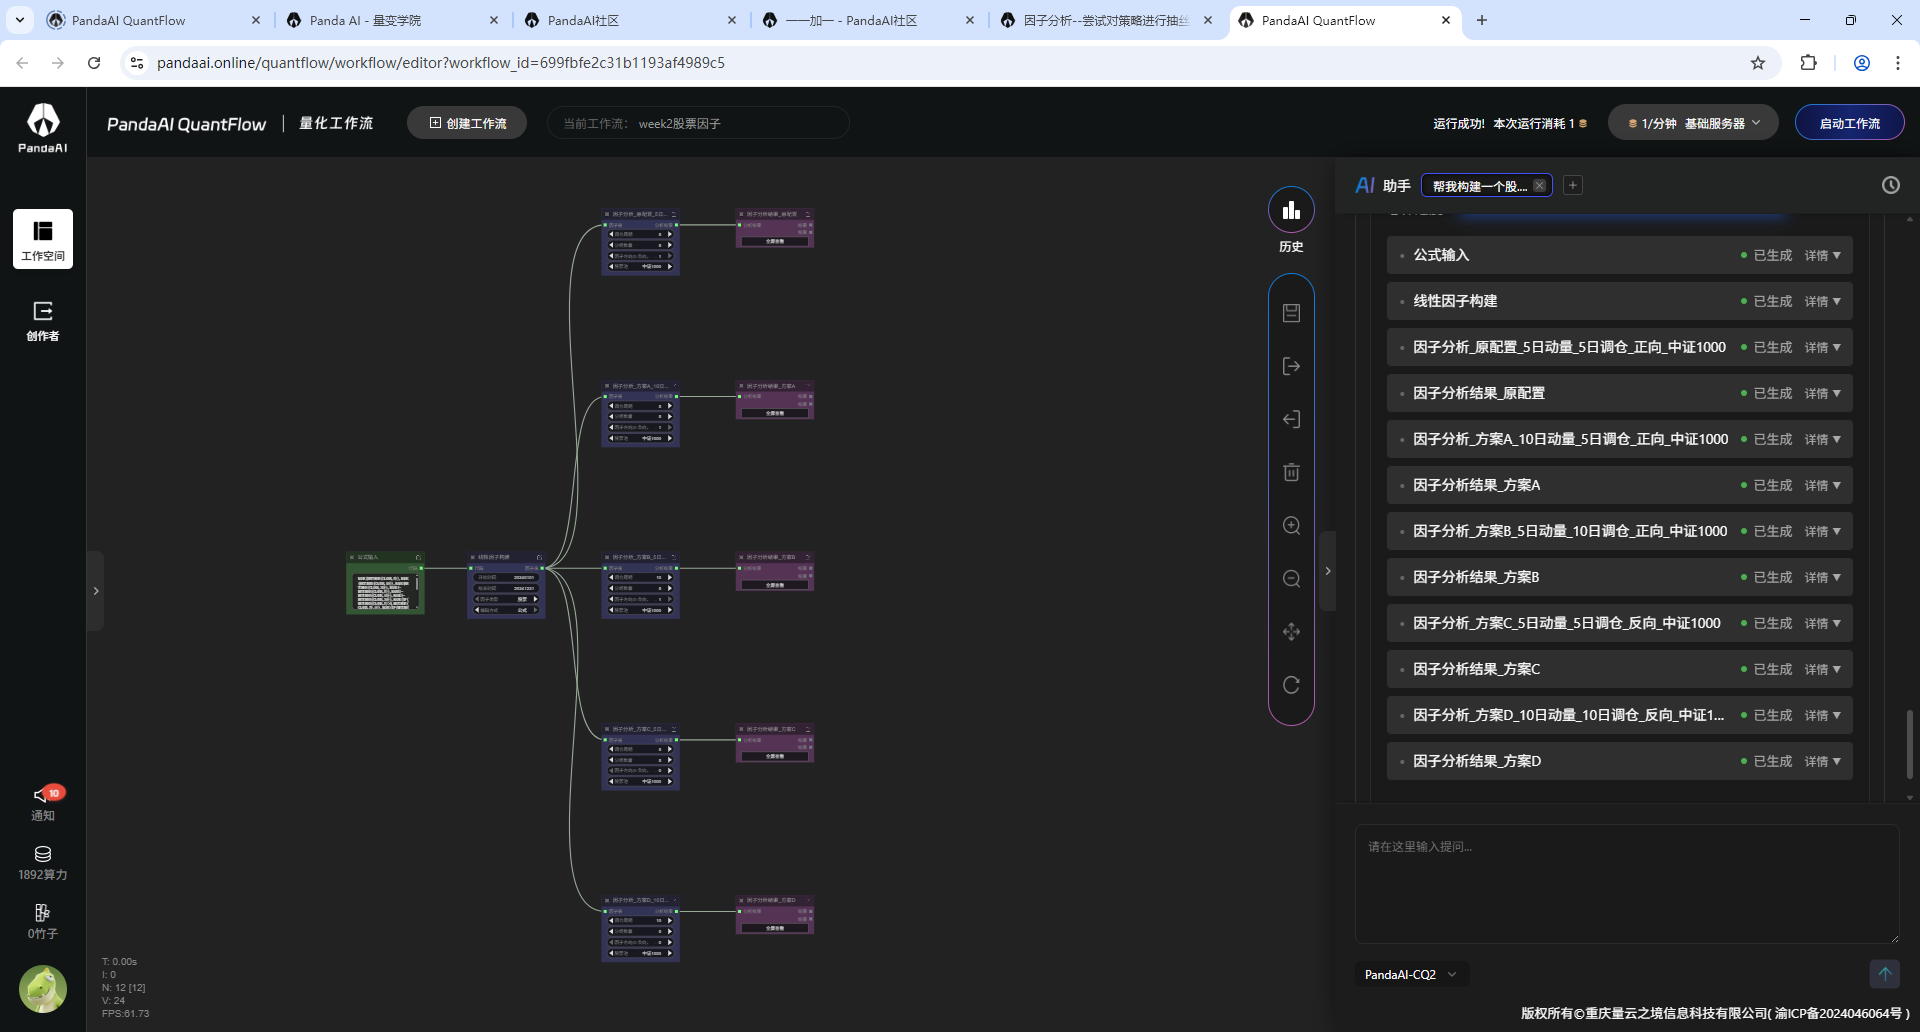Screen dimensions: 1920x1032
Task: Open AI assistant chat history clock icon
Action: click(x=1890, y=185)
